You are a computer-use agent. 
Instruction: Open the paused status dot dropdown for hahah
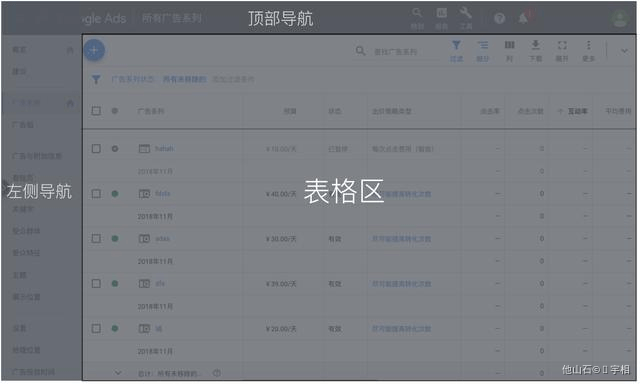point(115,149)
